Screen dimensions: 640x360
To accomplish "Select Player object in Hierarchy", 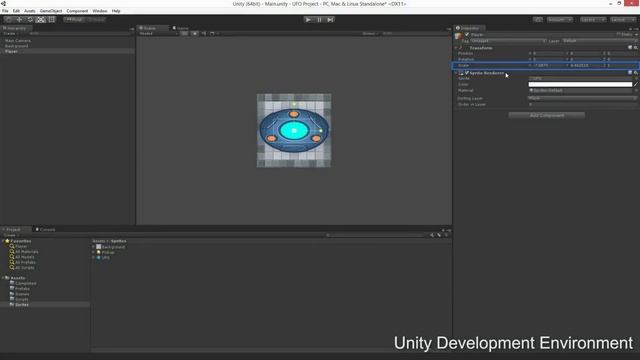I will [x=11, y=51].
